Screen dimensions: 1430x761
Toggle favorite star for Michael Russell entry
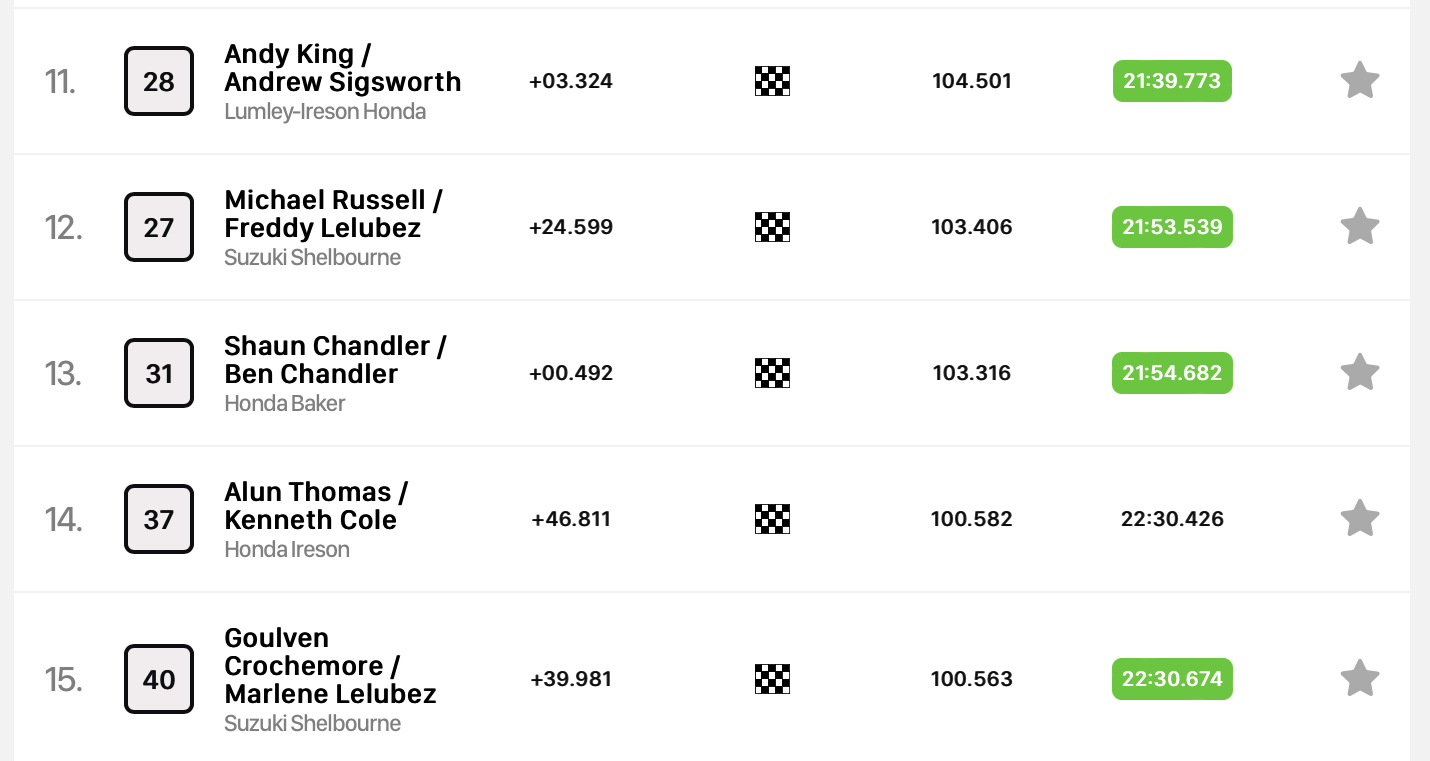pos(1360,226)
